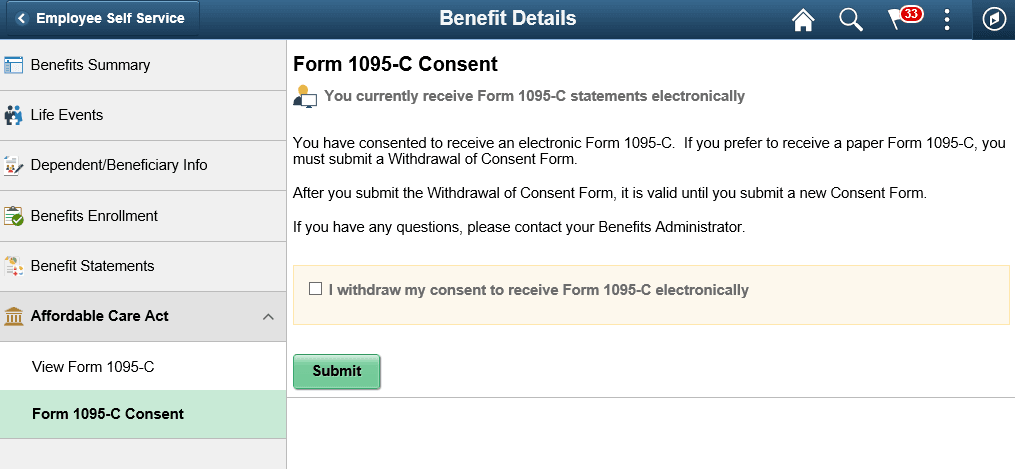
Task: Click the Dependent/Beneficiary Info icon
Action: [x=13, y=166]
